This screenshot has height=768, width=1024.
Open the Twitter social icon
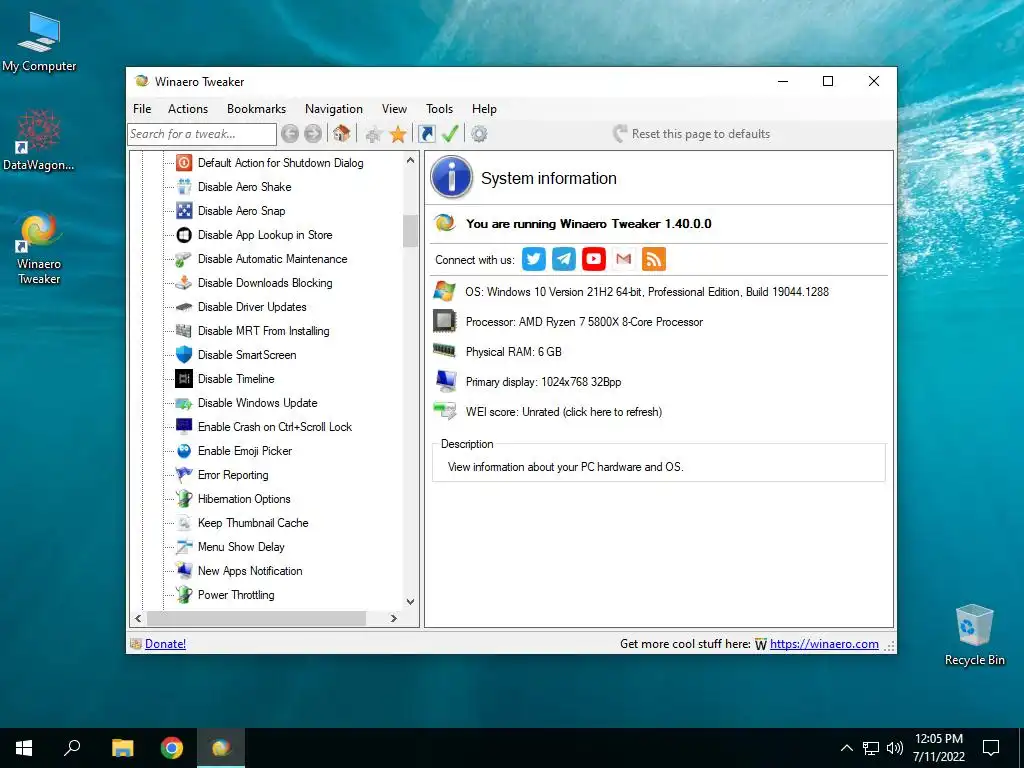click(534, 259)
